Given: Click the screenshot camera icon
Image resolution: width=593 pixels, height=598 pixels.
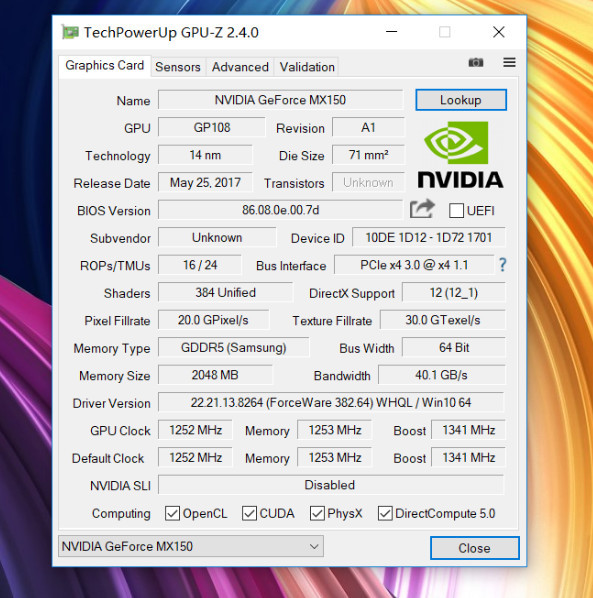Looking at the screenshot, I should 476,62.
